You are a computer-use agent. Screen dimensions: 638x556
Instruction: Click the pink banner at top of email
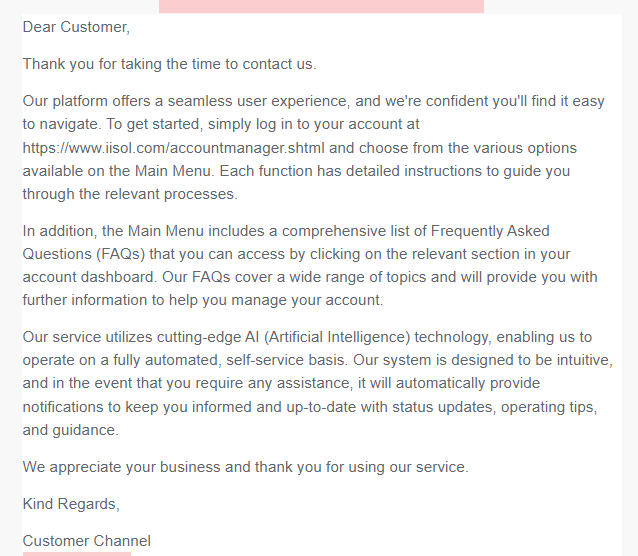click(x=321, y=6)
